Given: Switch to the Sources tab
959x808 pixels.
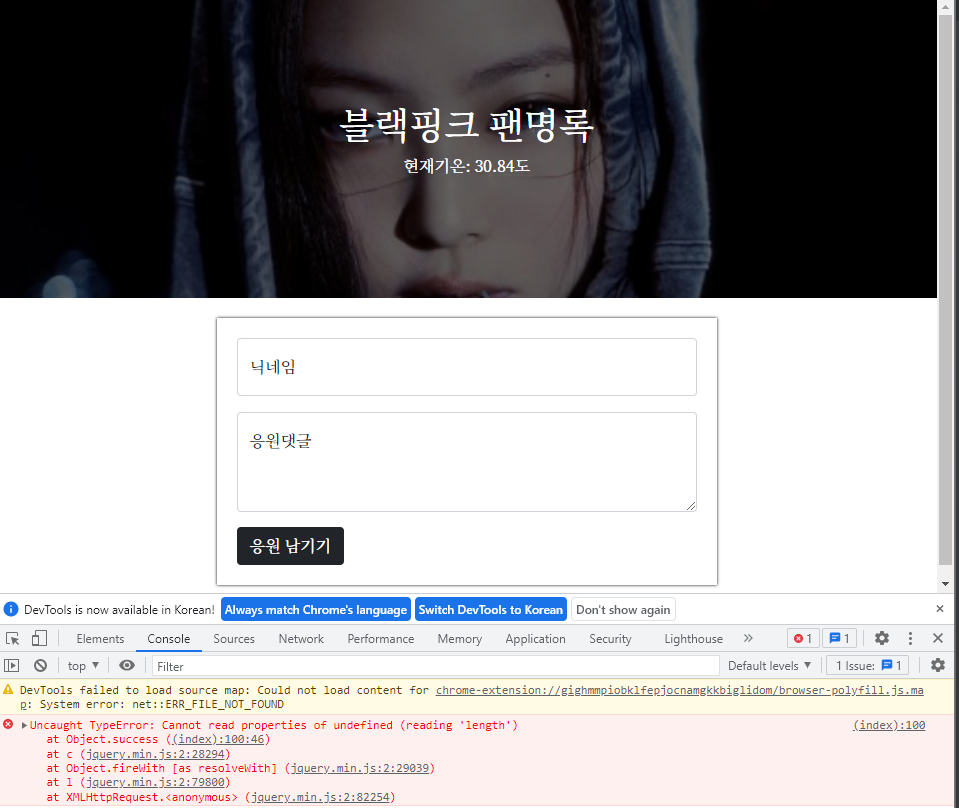Looking at the screenshot, I should [x=234, y=639].
